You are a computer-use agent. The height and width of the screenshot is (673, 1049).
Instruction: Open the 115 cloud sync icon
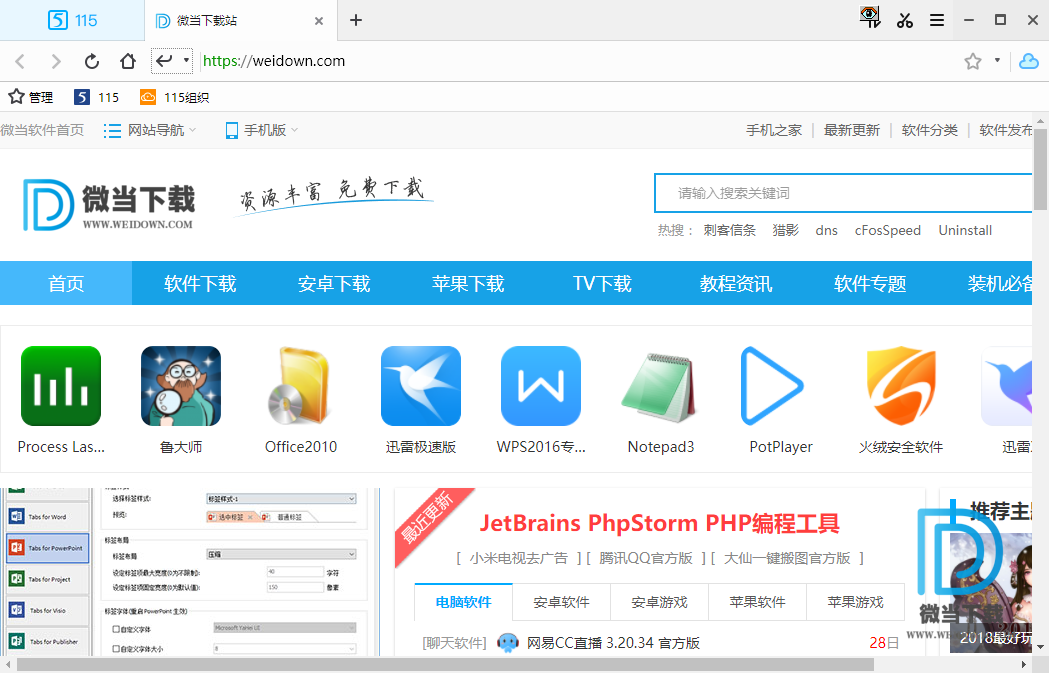1028,62
